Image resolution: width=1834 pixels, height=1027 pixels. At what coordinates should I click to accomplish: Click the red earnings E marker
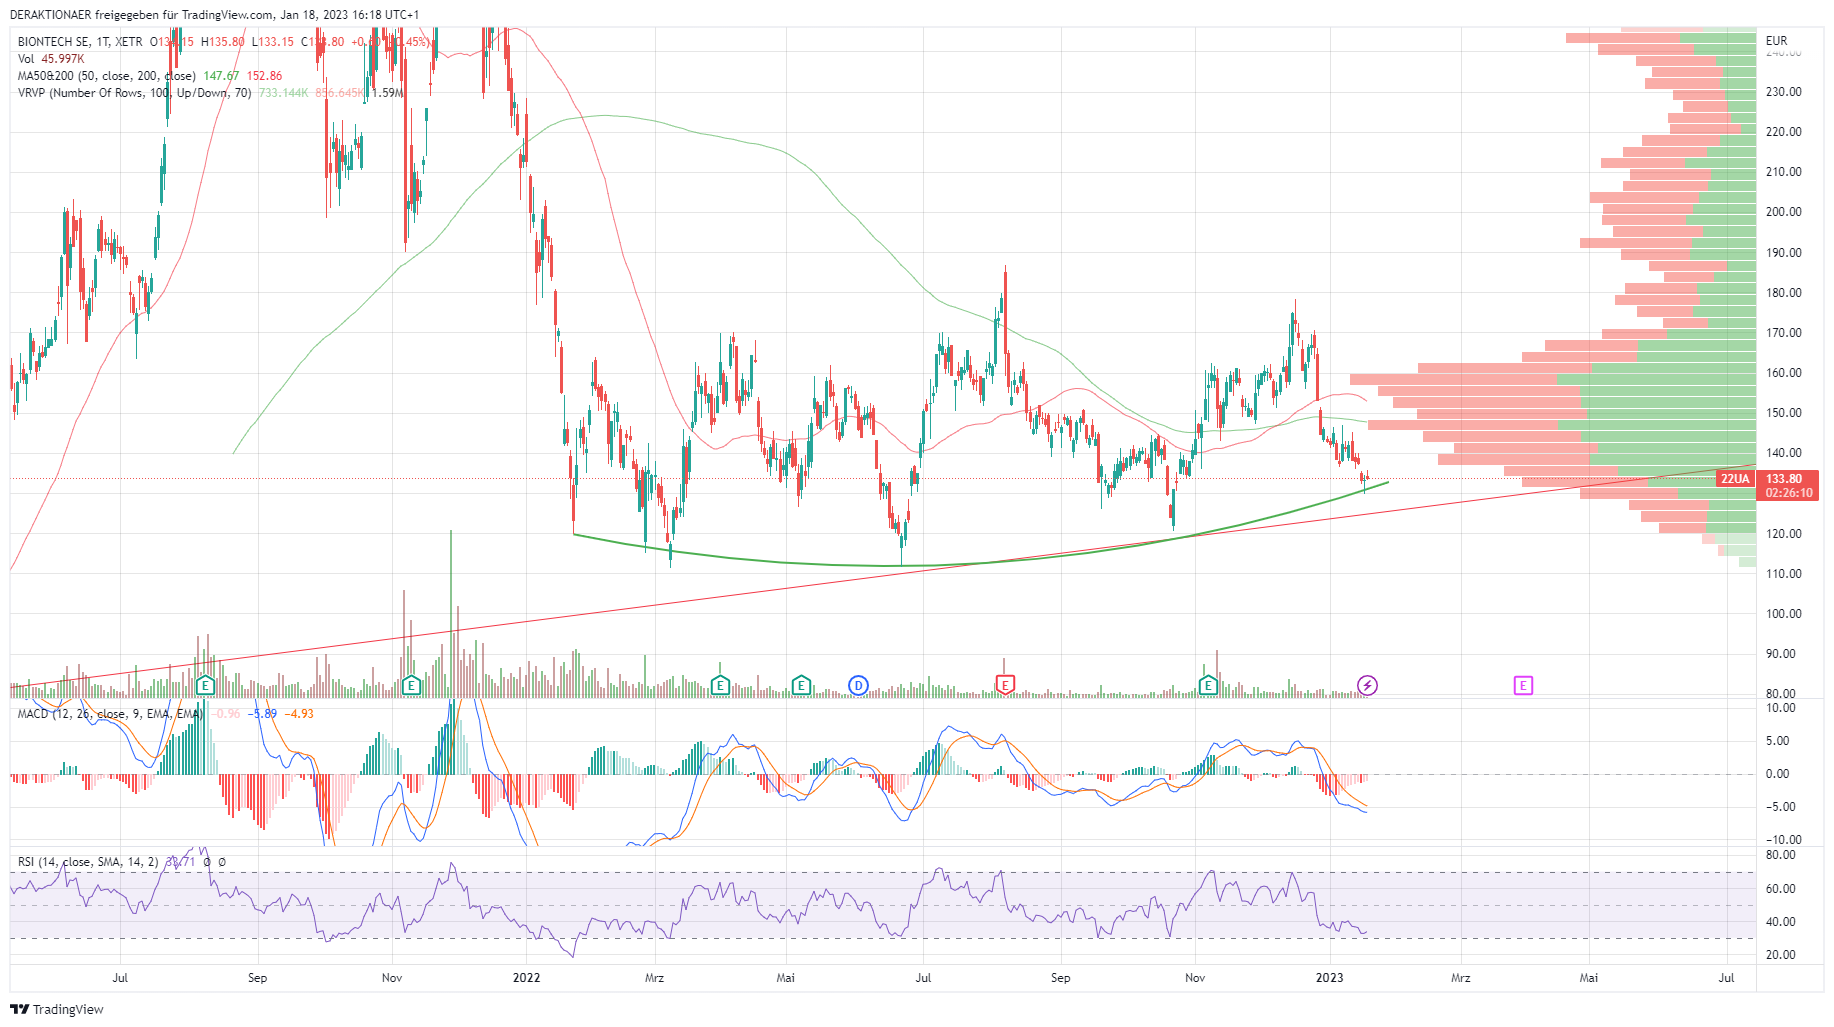click(1005, 685)
